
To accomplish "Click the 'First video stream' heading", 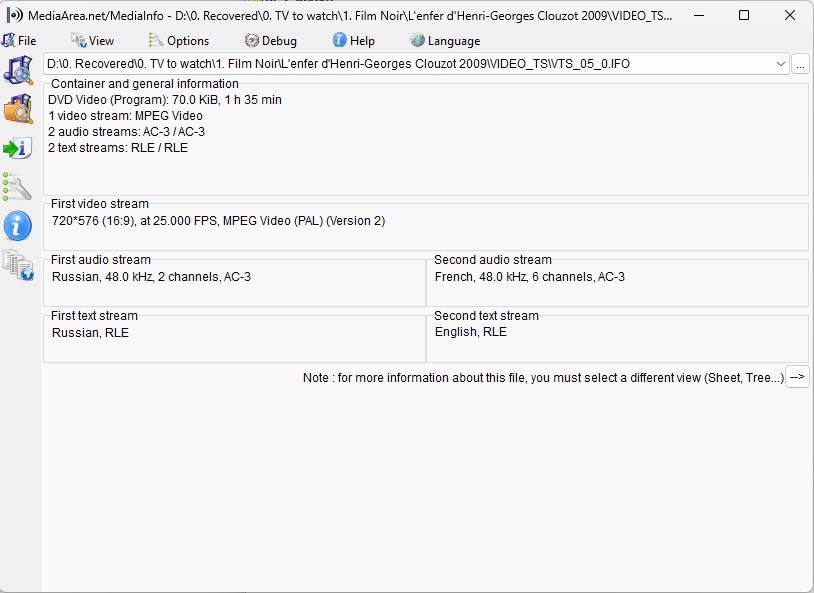I will (x=100, y=204).
